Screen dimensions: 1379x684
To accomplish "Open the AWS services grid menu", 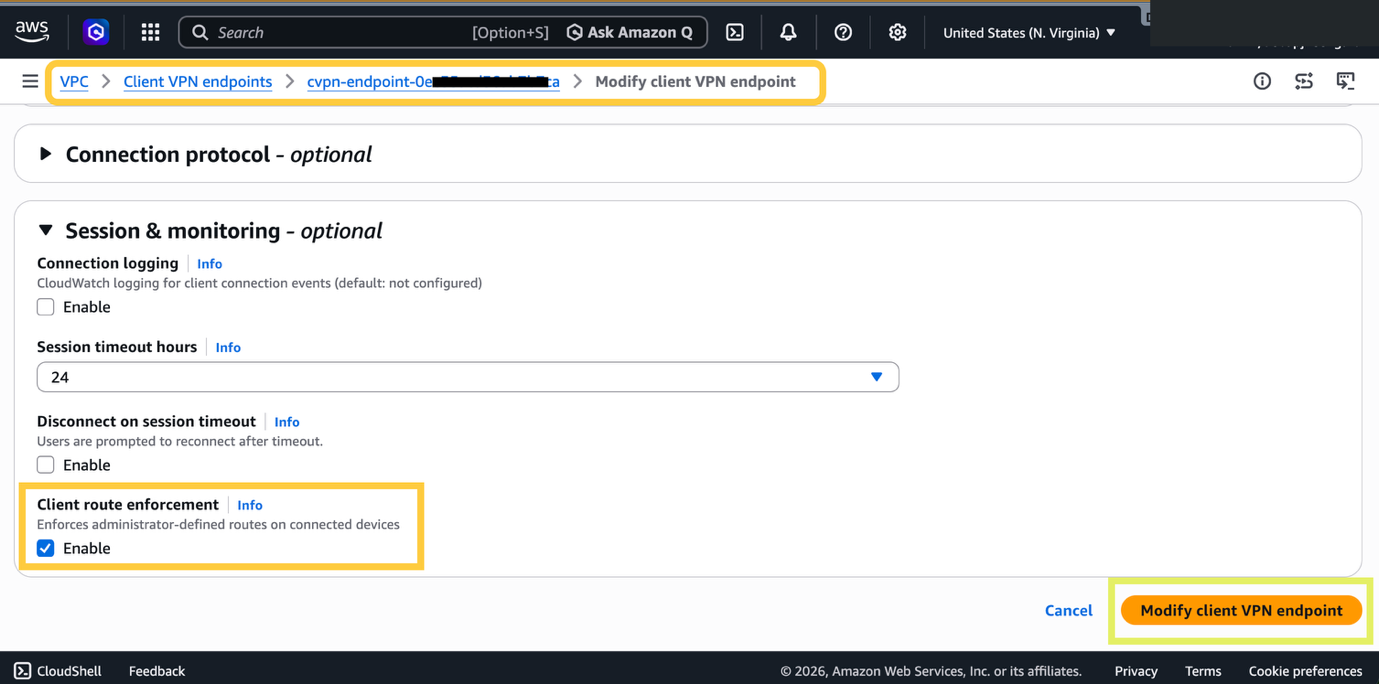I will click(x=150, y=32).
